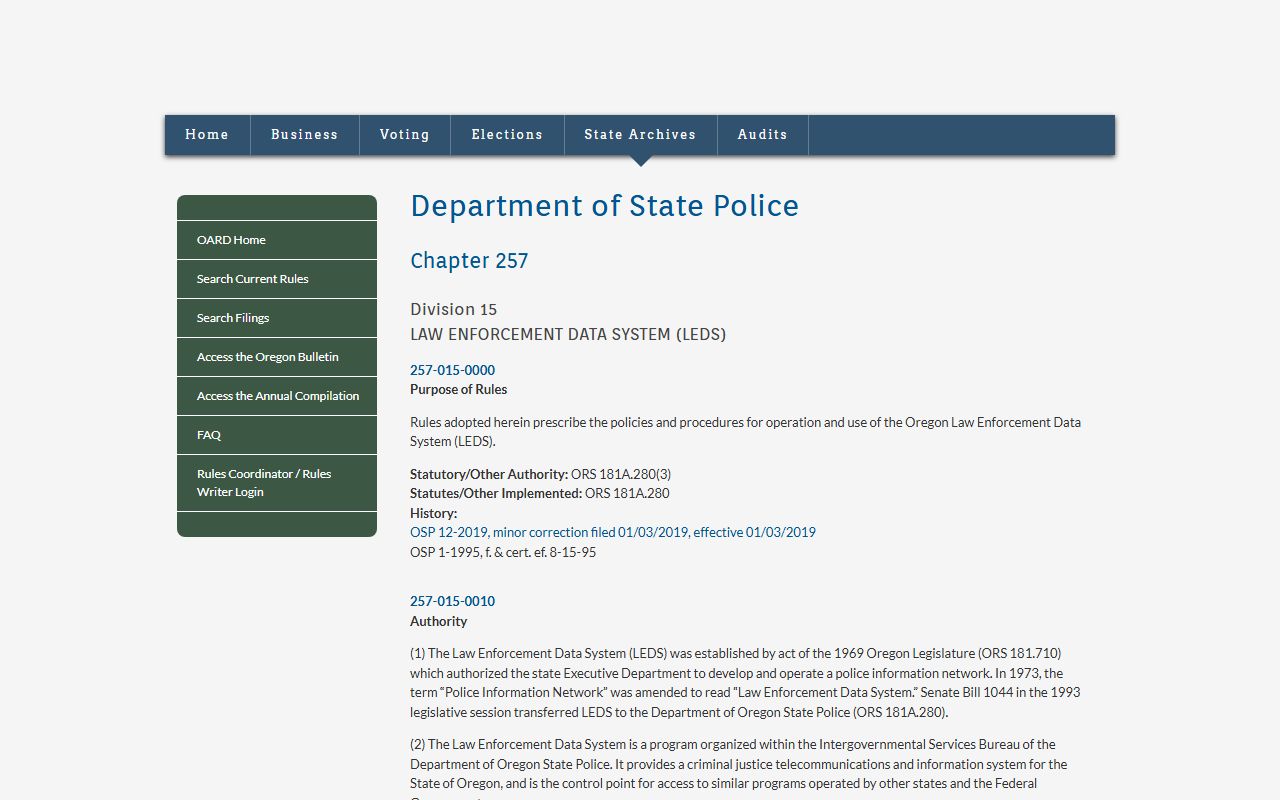Click the Department of State Police heading
The height and width of the screenshot is (800, 1280).
604,206
